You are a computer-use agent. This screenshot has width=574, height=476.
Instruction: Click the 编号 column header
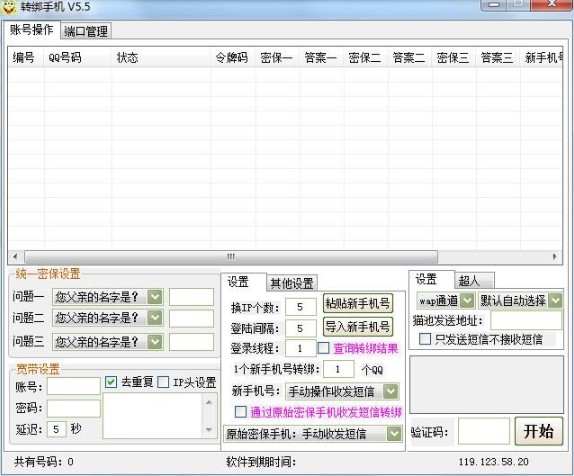click(26, 57)
